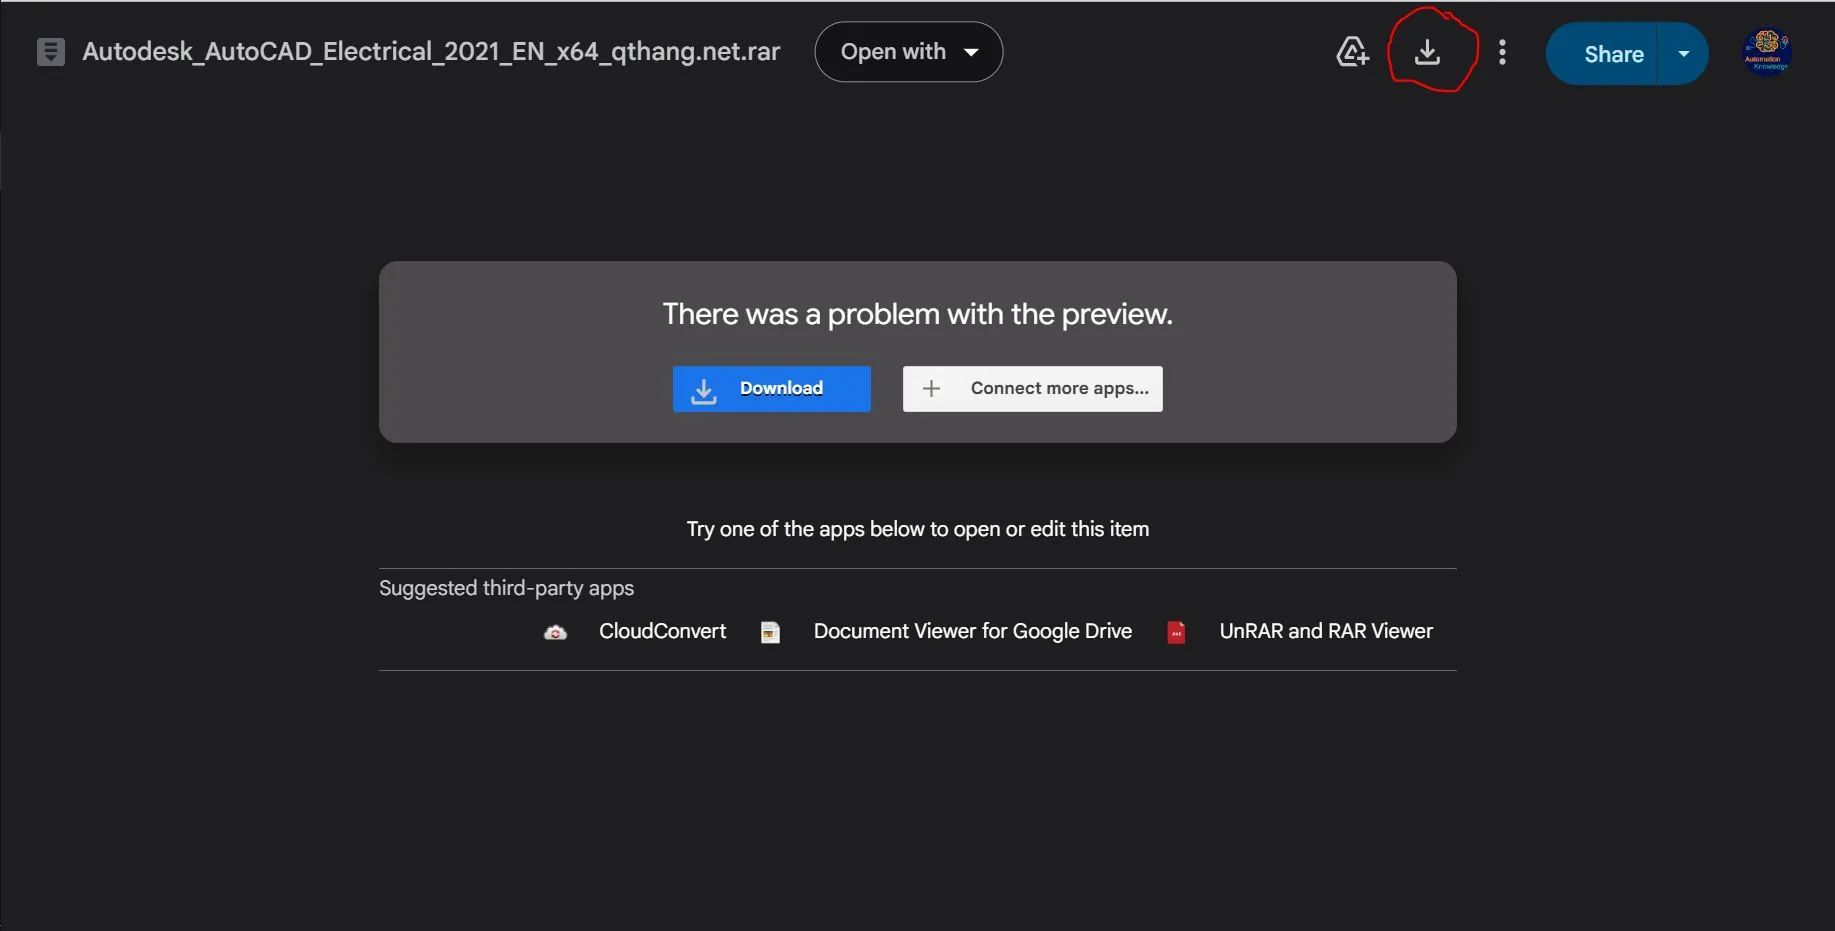
Task: Open UnRAR and RAR Viewer from suggested apps
Action: 1325,631
